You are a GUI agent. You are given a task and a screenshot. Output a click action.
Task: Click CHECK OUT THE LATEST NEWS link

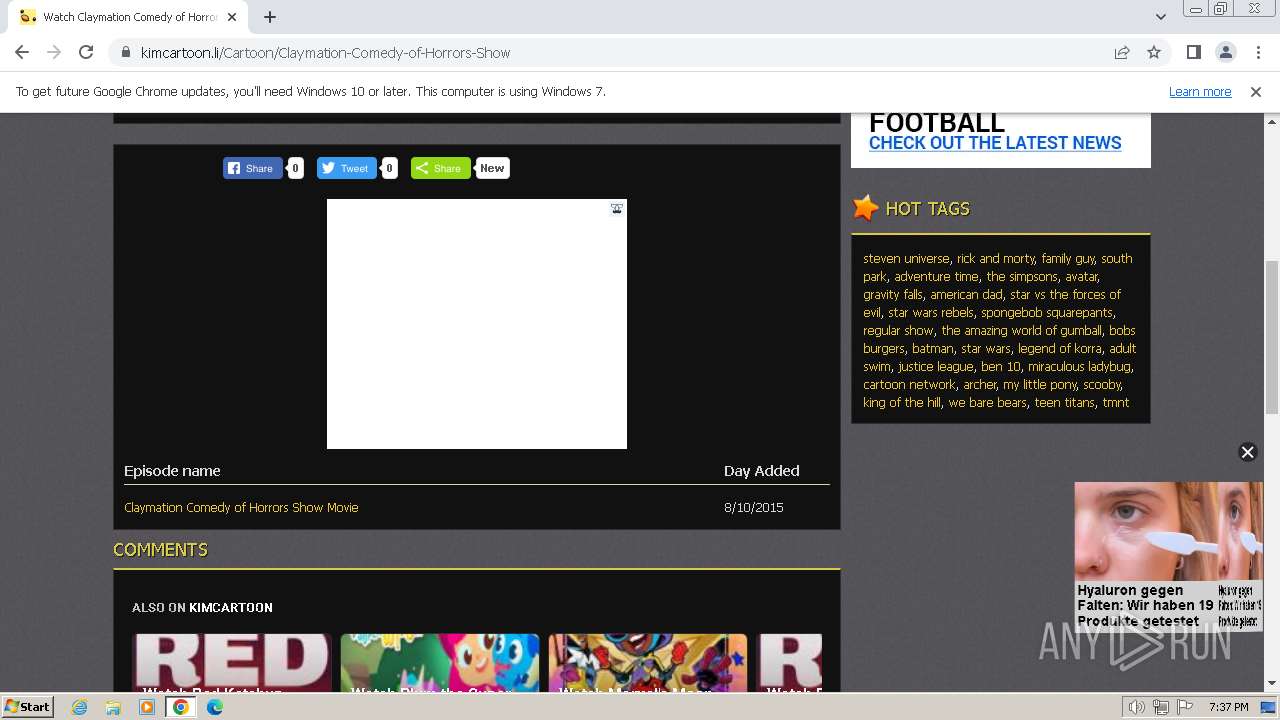click(995, 143)
